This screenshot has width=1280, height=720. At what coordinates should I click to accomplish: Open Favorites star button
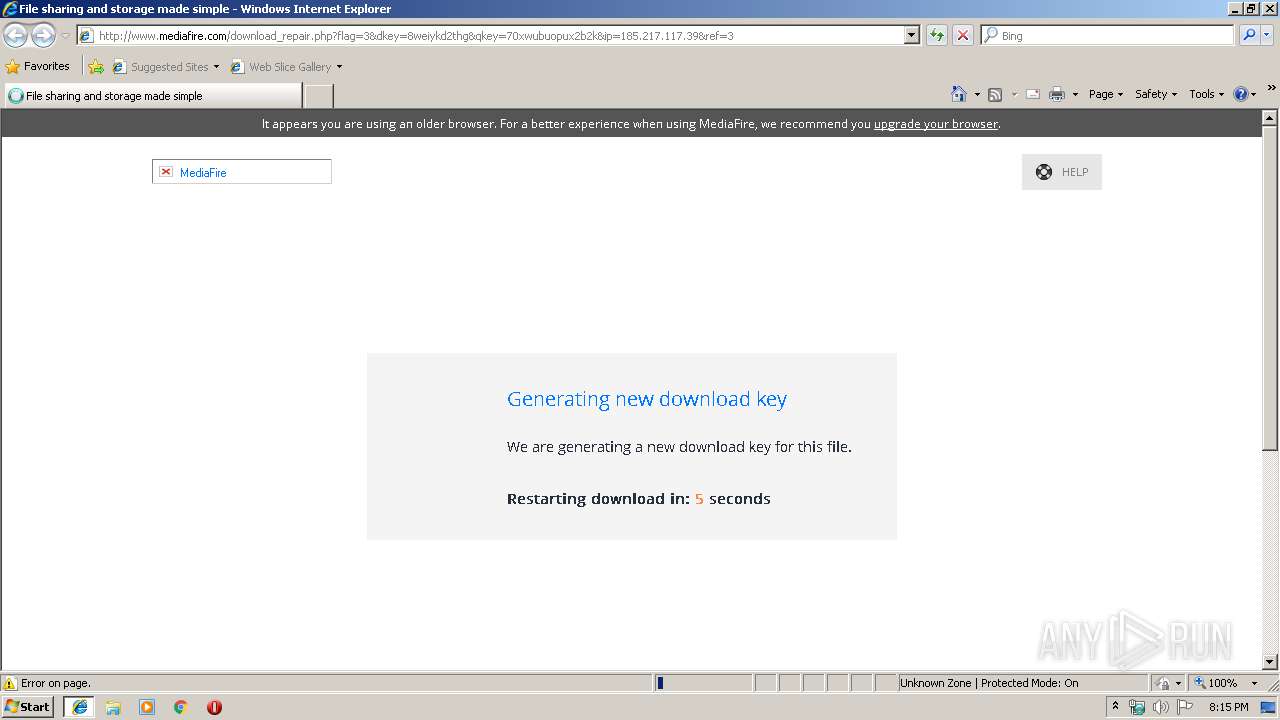[x=38, y=67]
